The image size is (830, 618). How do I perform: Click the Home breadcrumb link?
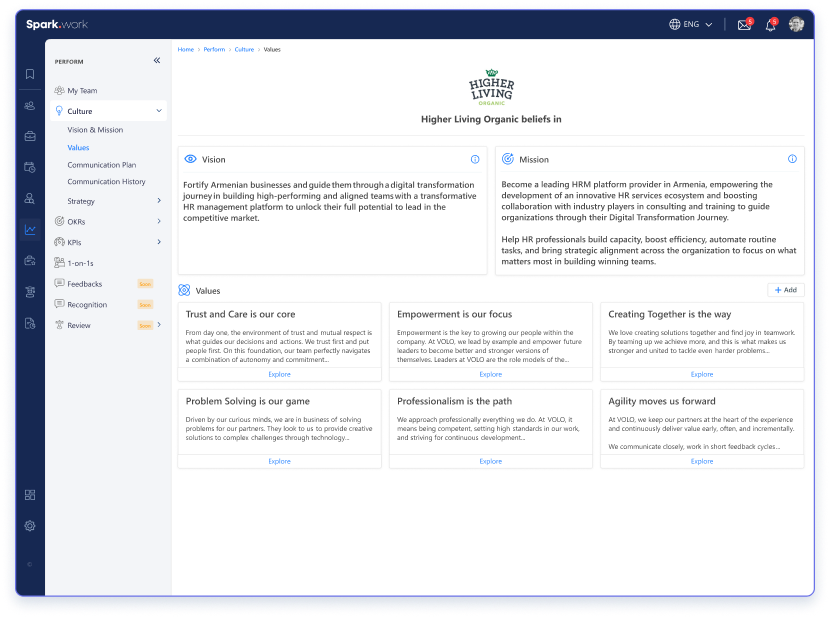pos(186,50)
